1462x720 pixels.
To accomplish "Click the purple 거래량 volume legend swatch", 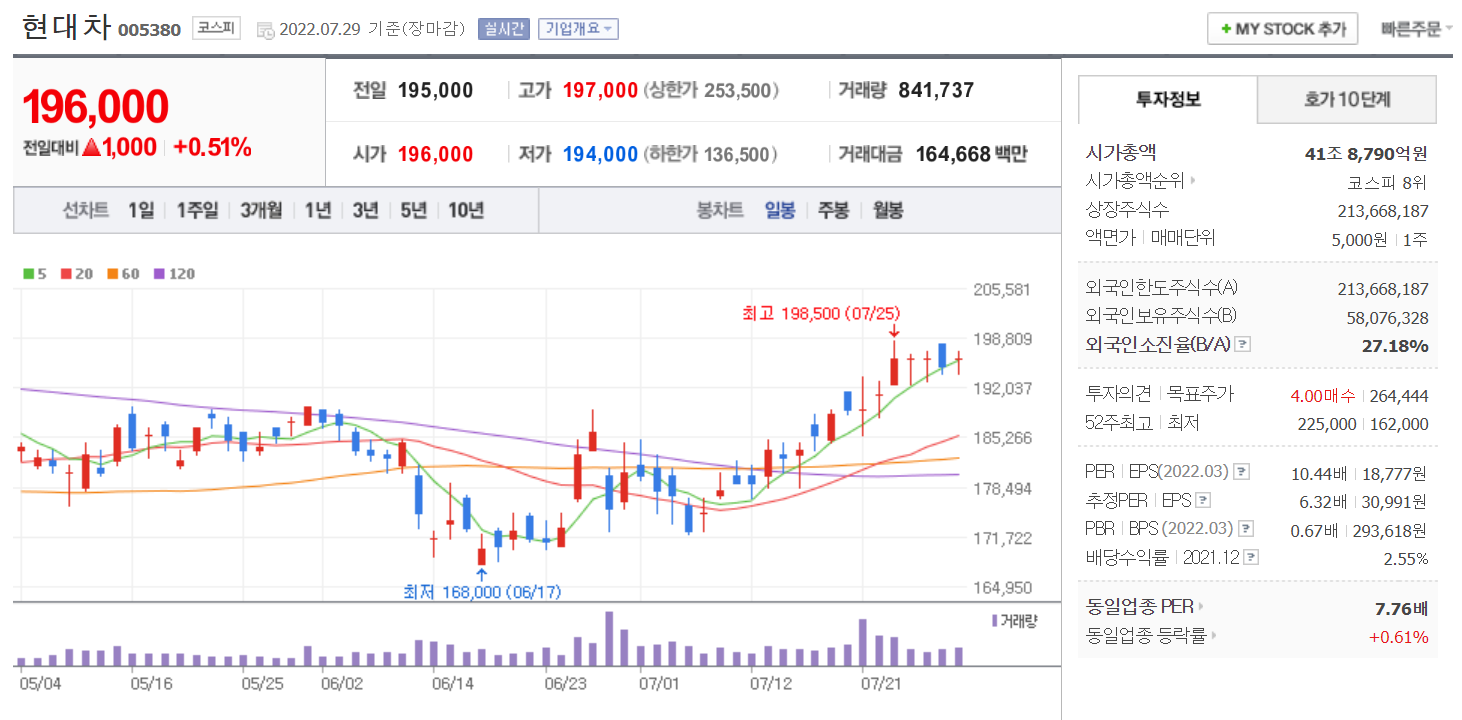I will click(x=994, y=621).
